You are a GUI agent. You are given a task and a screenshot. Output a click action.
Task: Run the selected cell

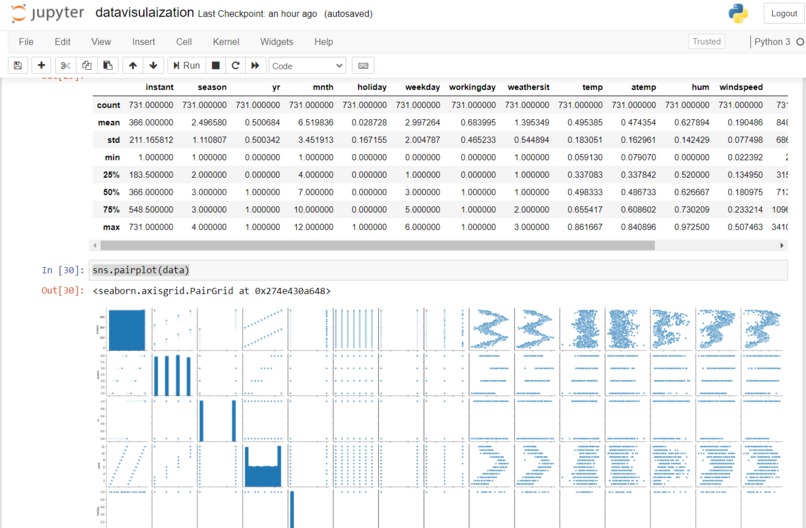pos(186,66)
